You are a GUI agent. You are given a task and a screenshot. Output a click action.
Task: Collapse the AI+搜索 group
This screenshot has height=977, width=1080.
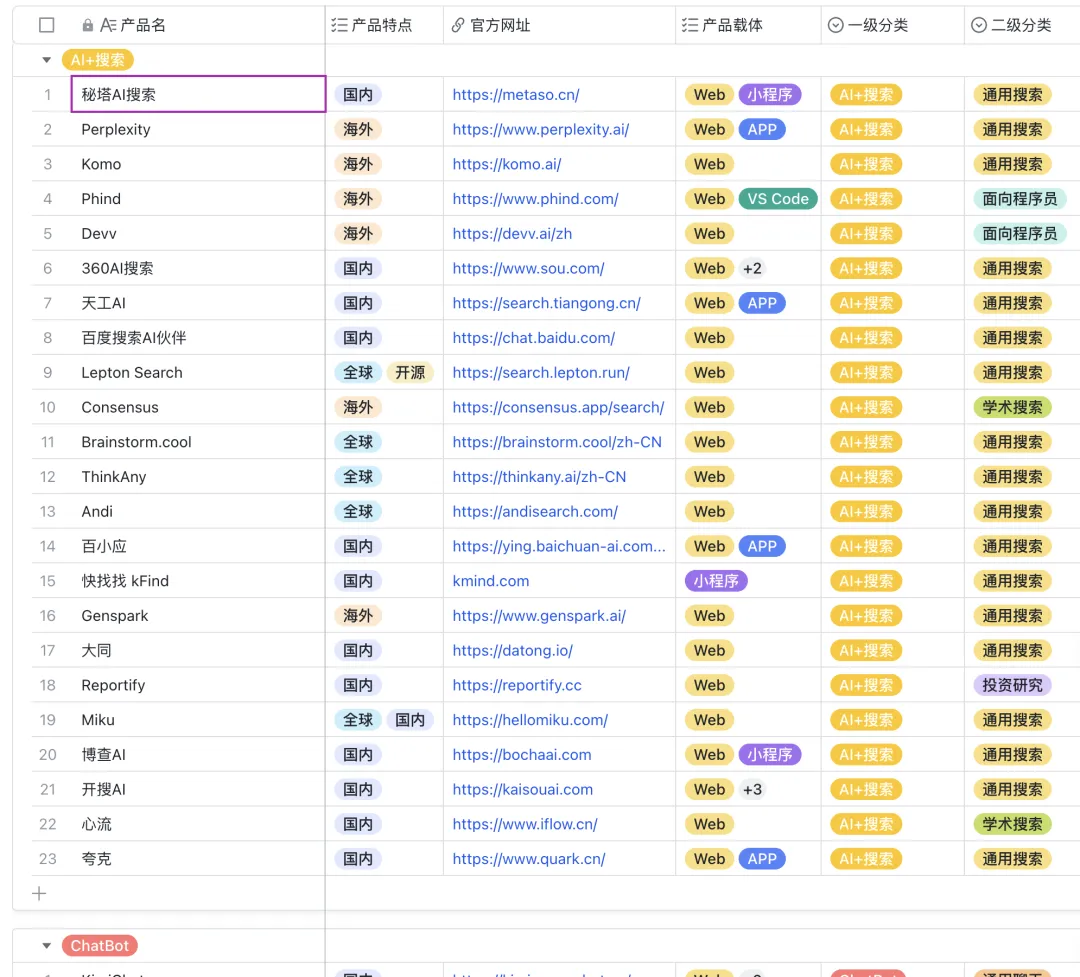pos(47,60)
